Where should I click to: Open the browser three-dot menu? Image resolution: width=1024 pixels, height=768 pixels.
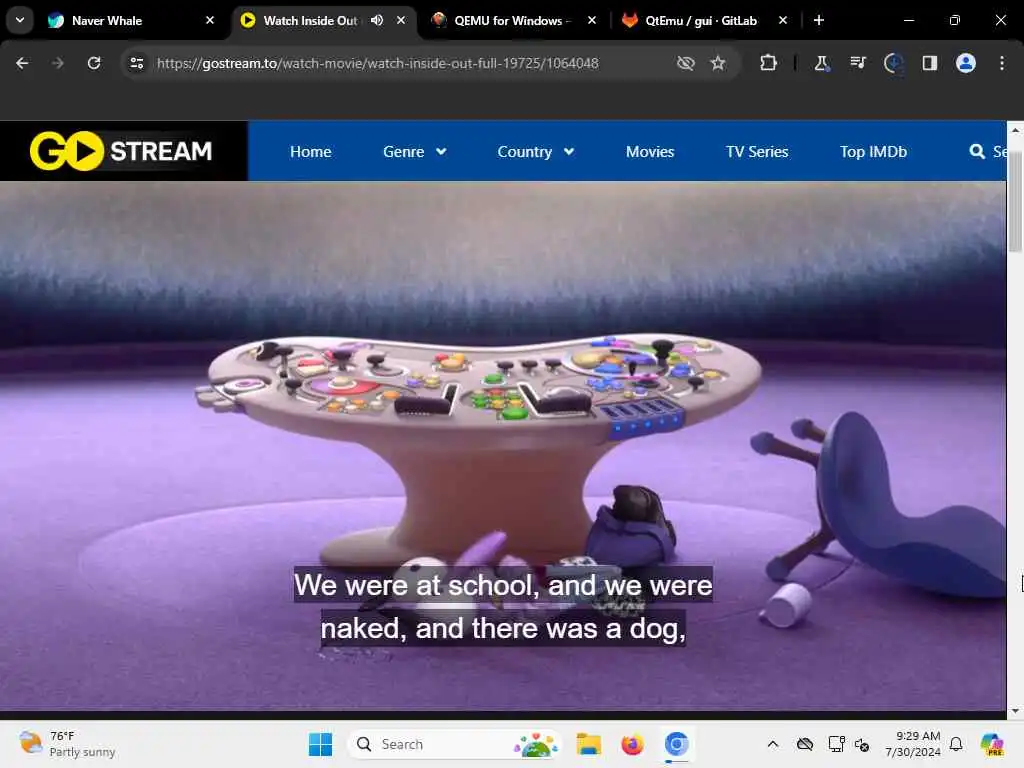pos(1002,63)
